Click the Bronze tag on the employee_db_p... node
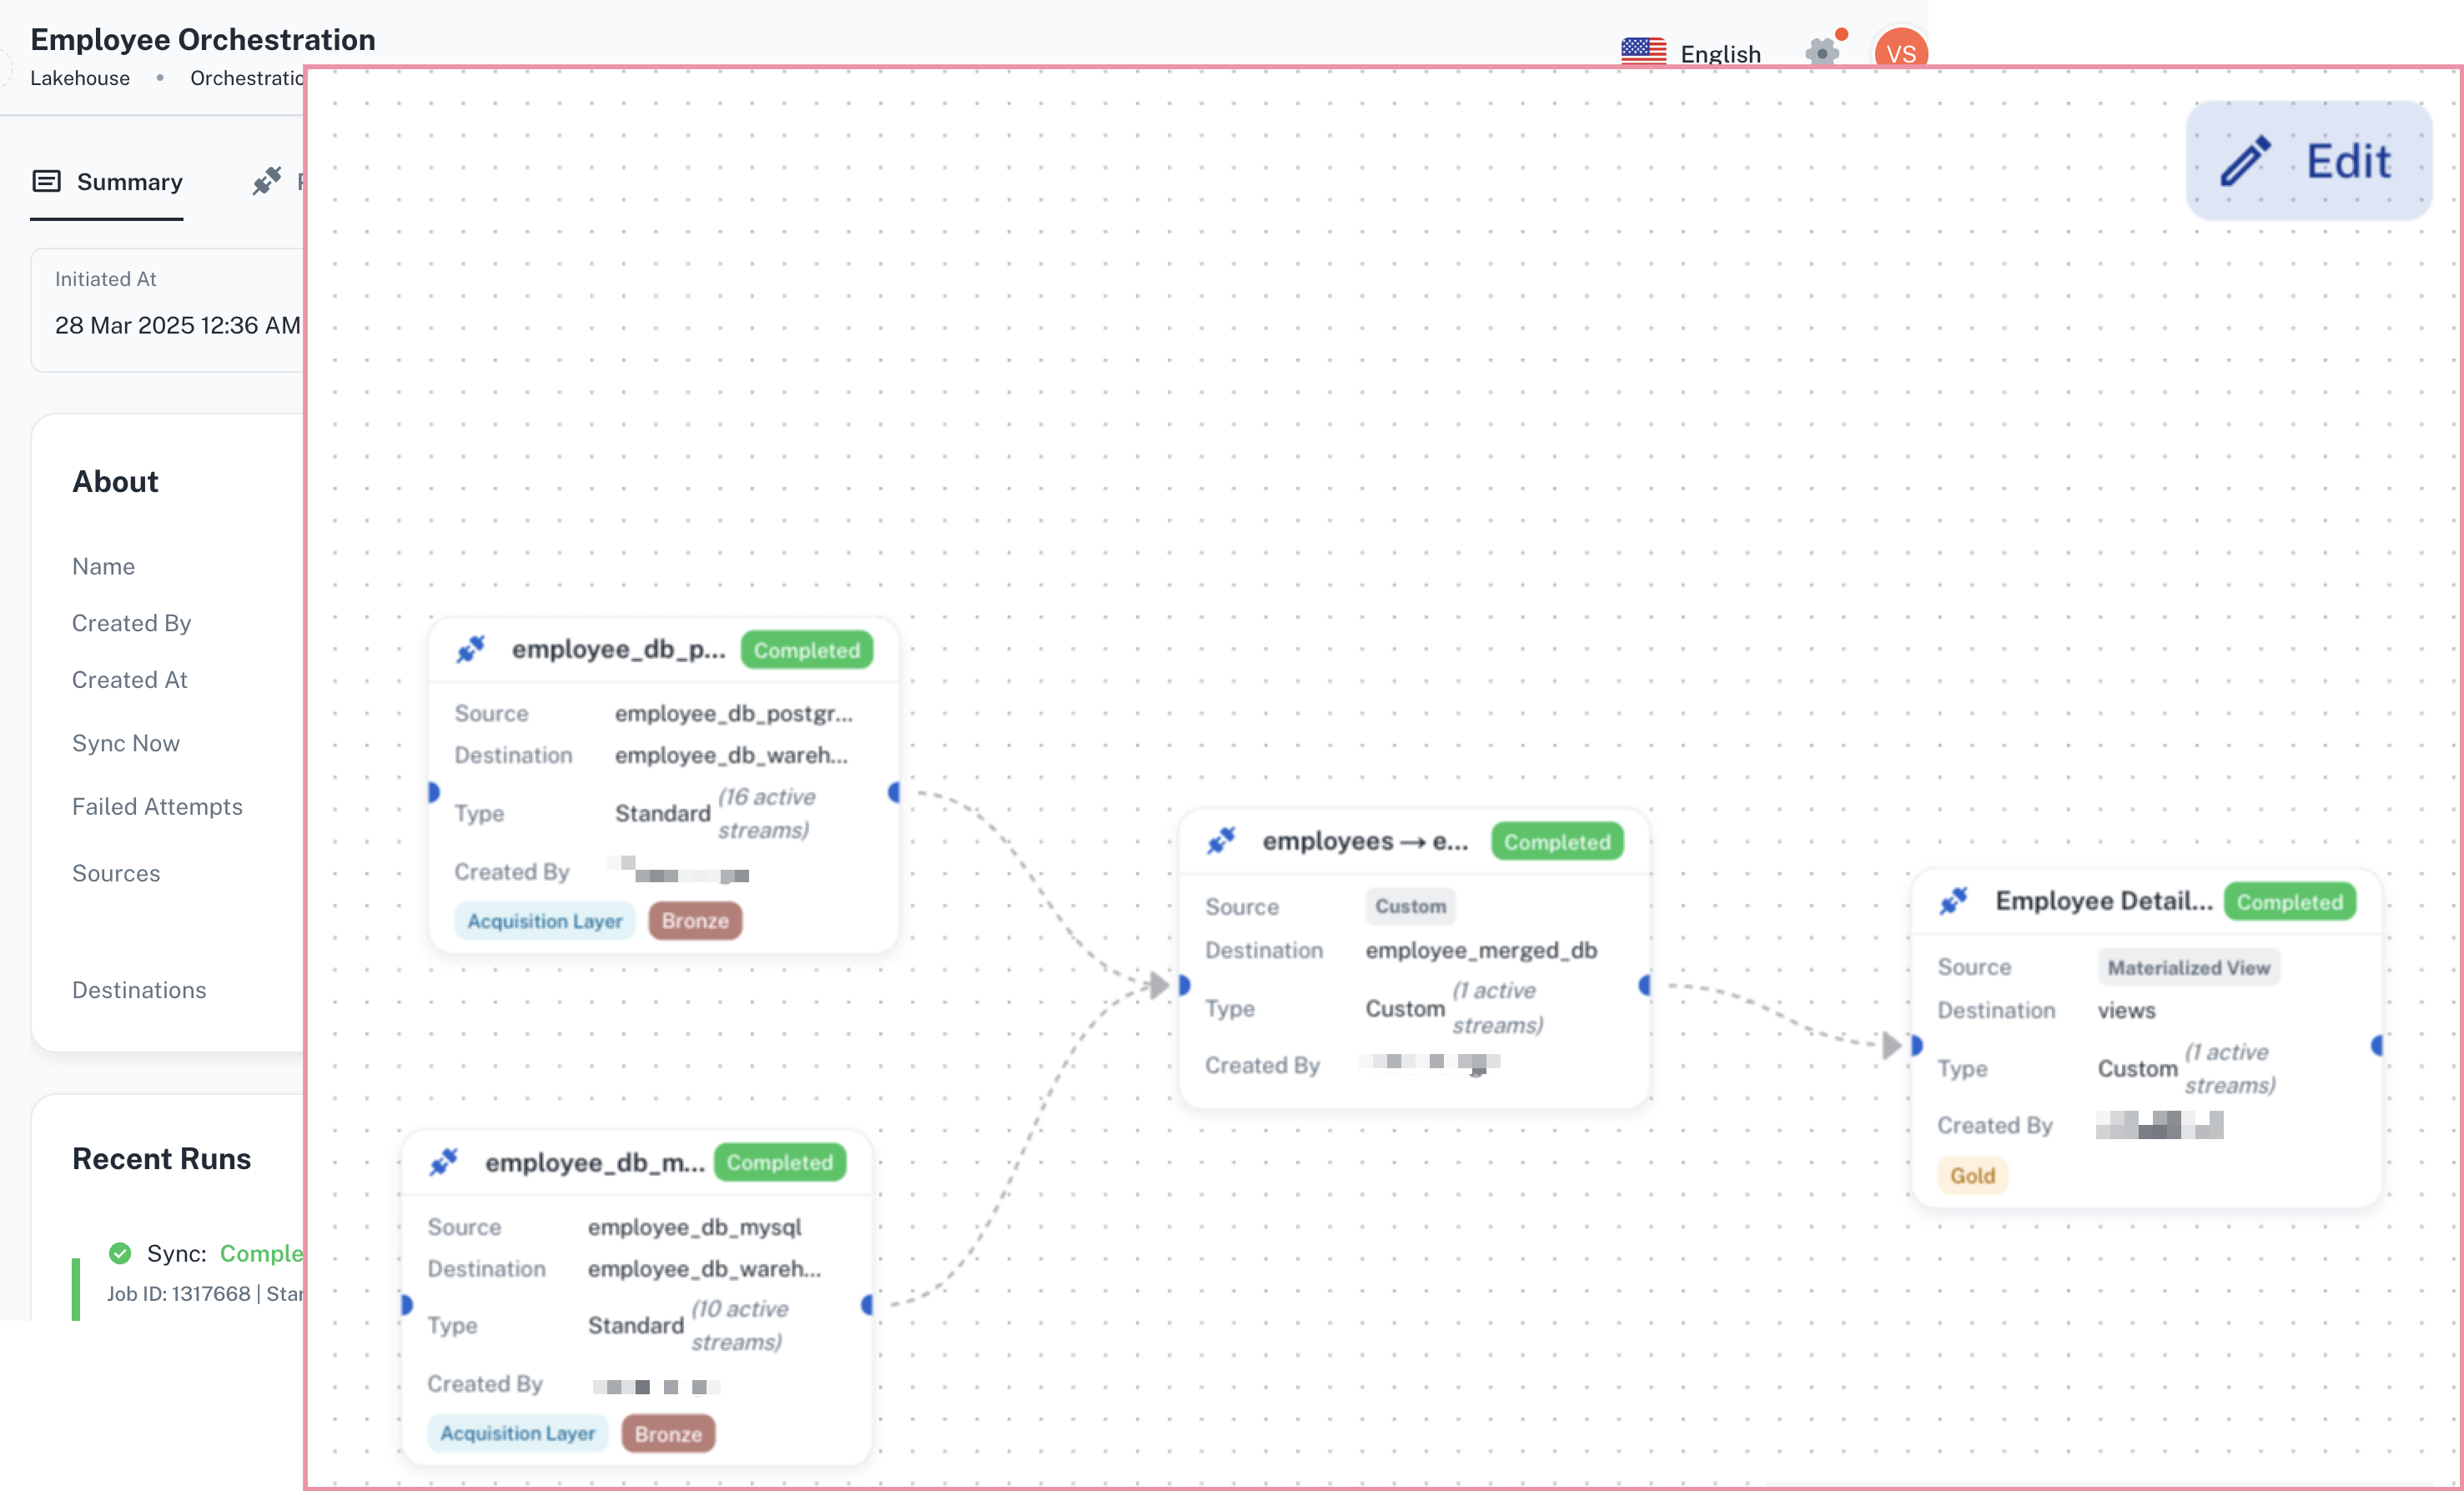The width and height of the screenshot is (2464, 1491). pos(695,921)
